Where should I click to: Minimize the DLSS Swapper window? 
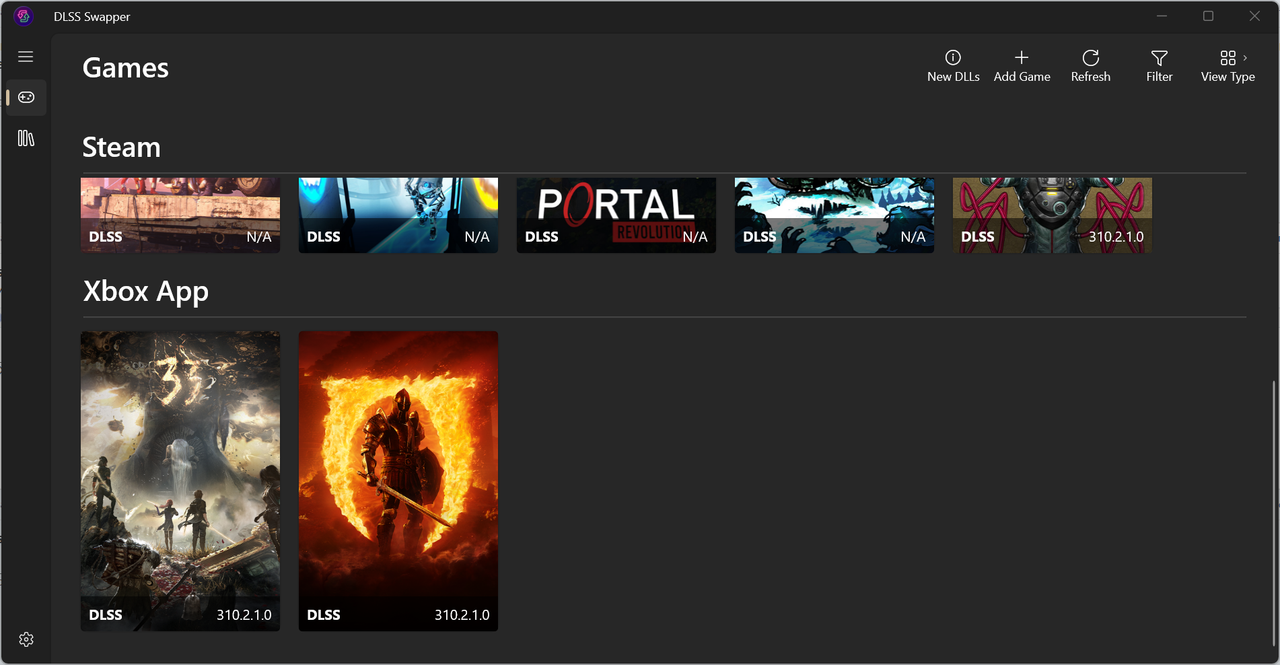click(1162, 16)
